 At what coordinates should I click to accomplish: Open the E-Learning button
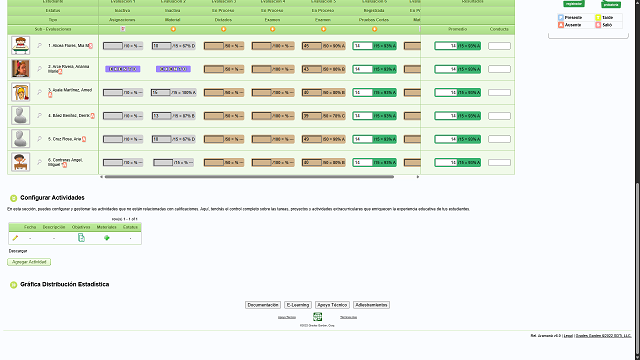pos(298,305)
